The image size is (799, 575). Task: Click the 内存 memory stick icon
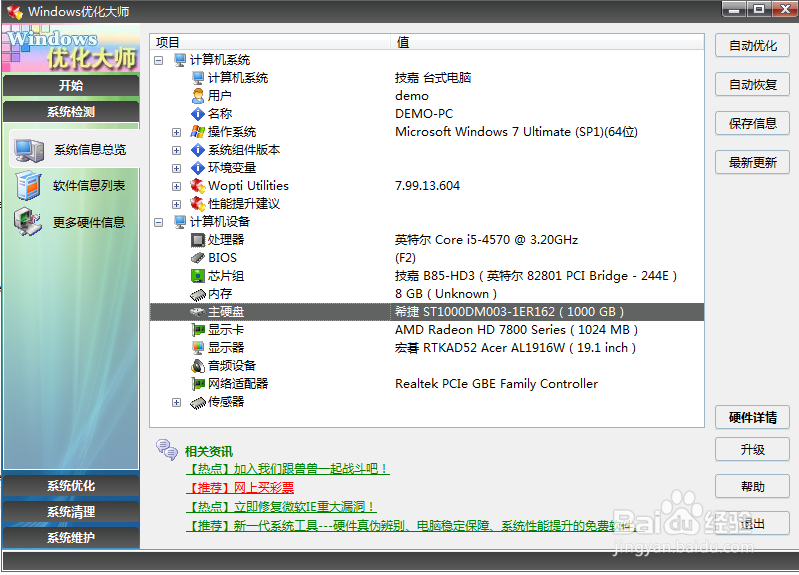(x=197, y=294)
